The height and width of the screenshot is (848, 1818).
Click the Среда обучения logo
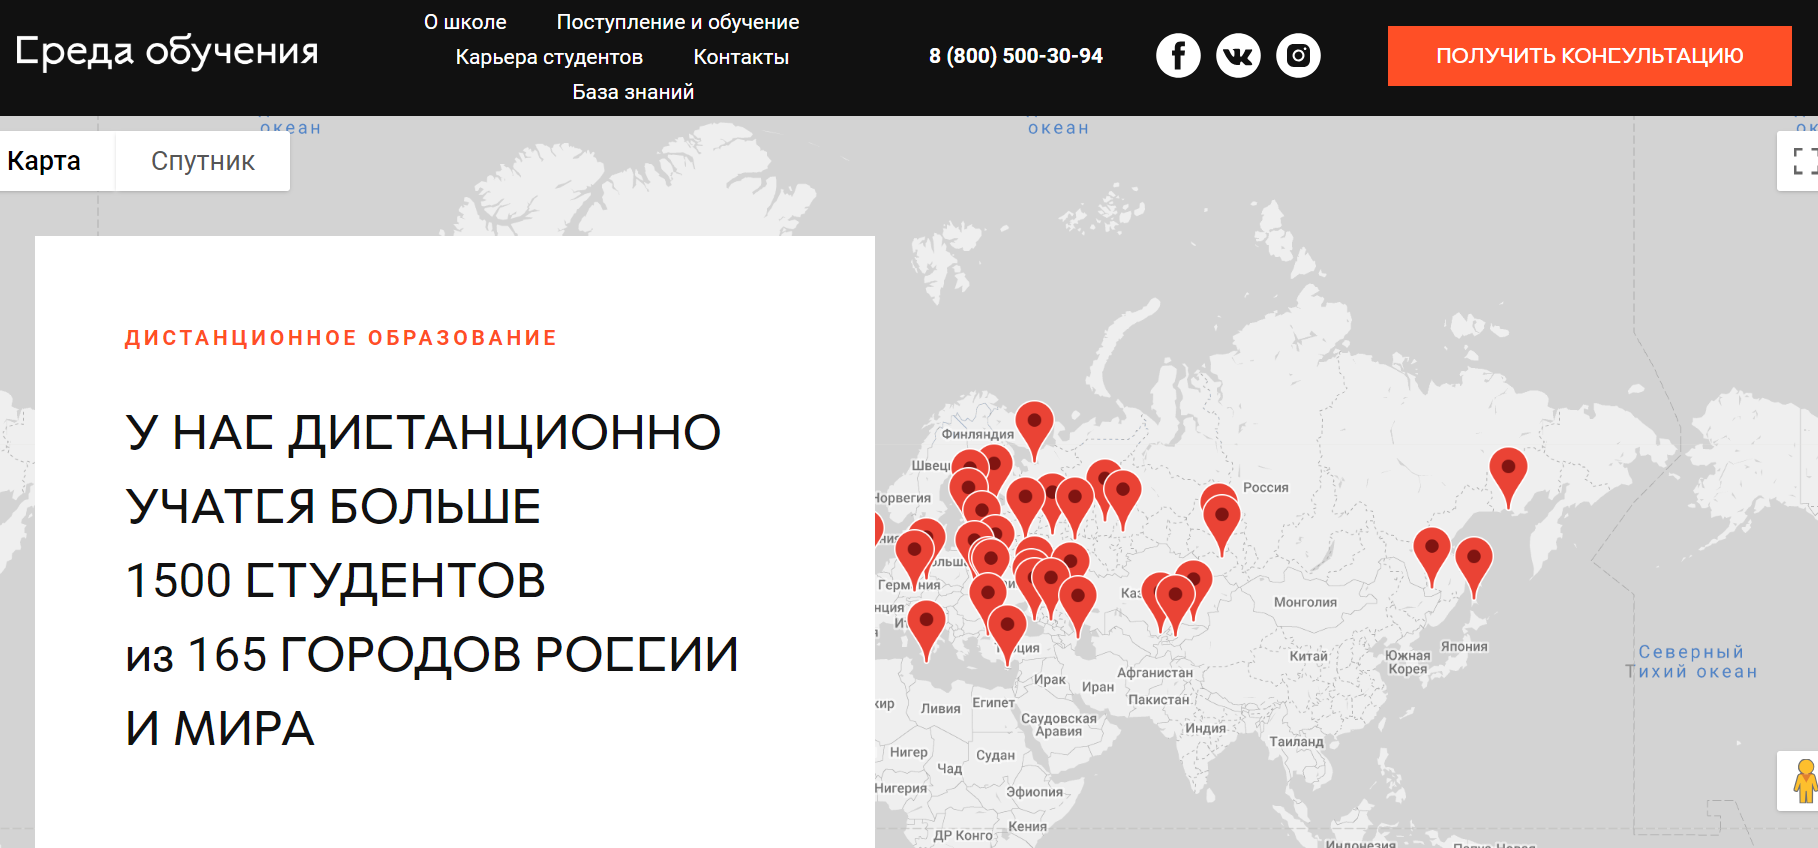167,51
